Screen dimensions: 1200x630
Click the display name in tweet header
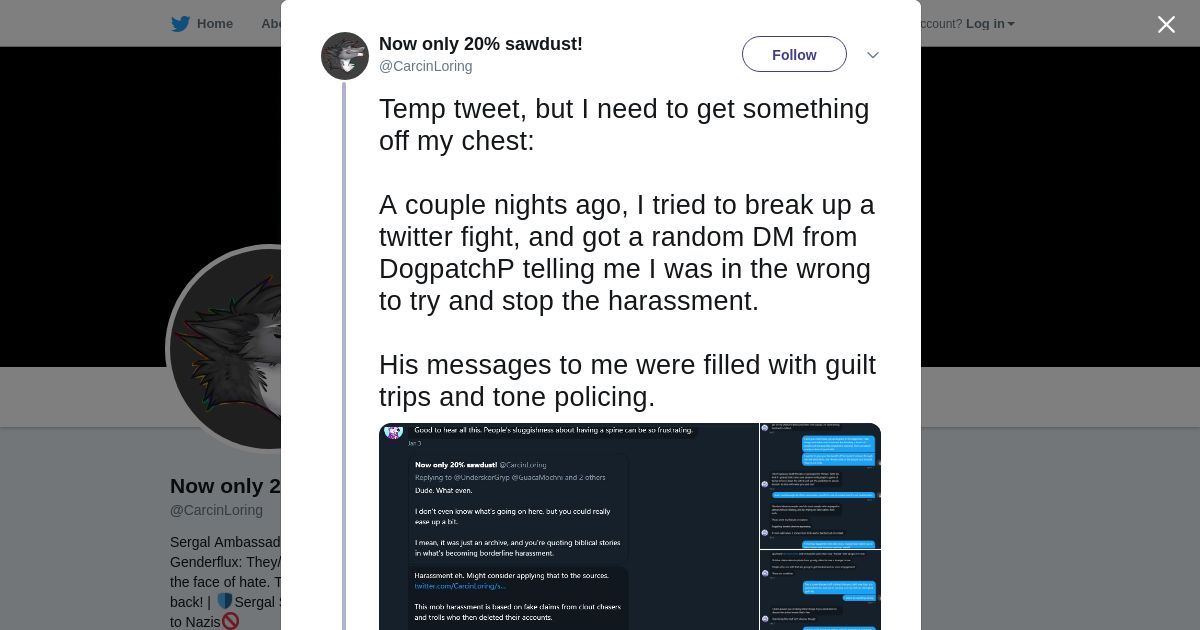[480, 44]
